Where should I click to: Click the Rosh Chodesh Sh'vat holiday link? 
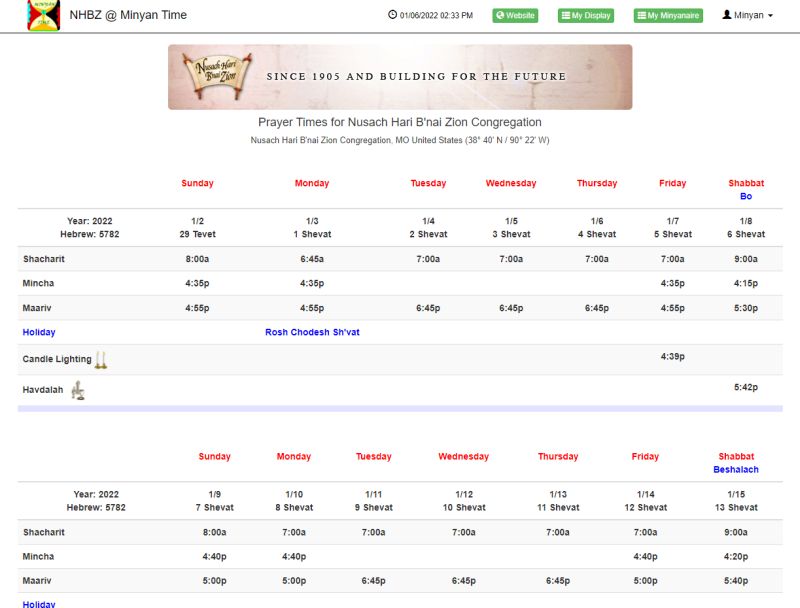click(x=312, y=332)
